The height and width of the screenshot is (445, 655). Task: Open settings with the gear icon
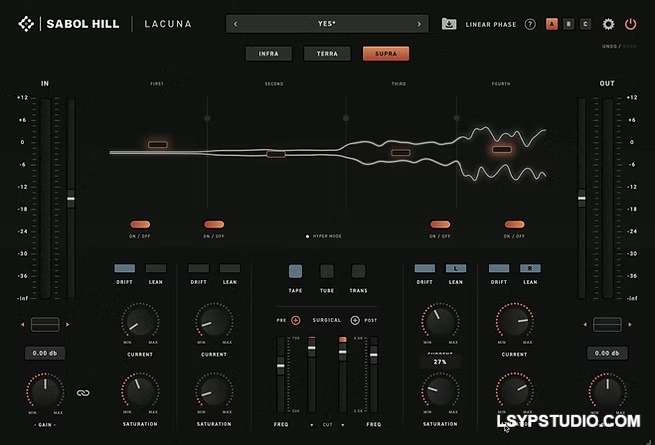[x=608, y=24]
